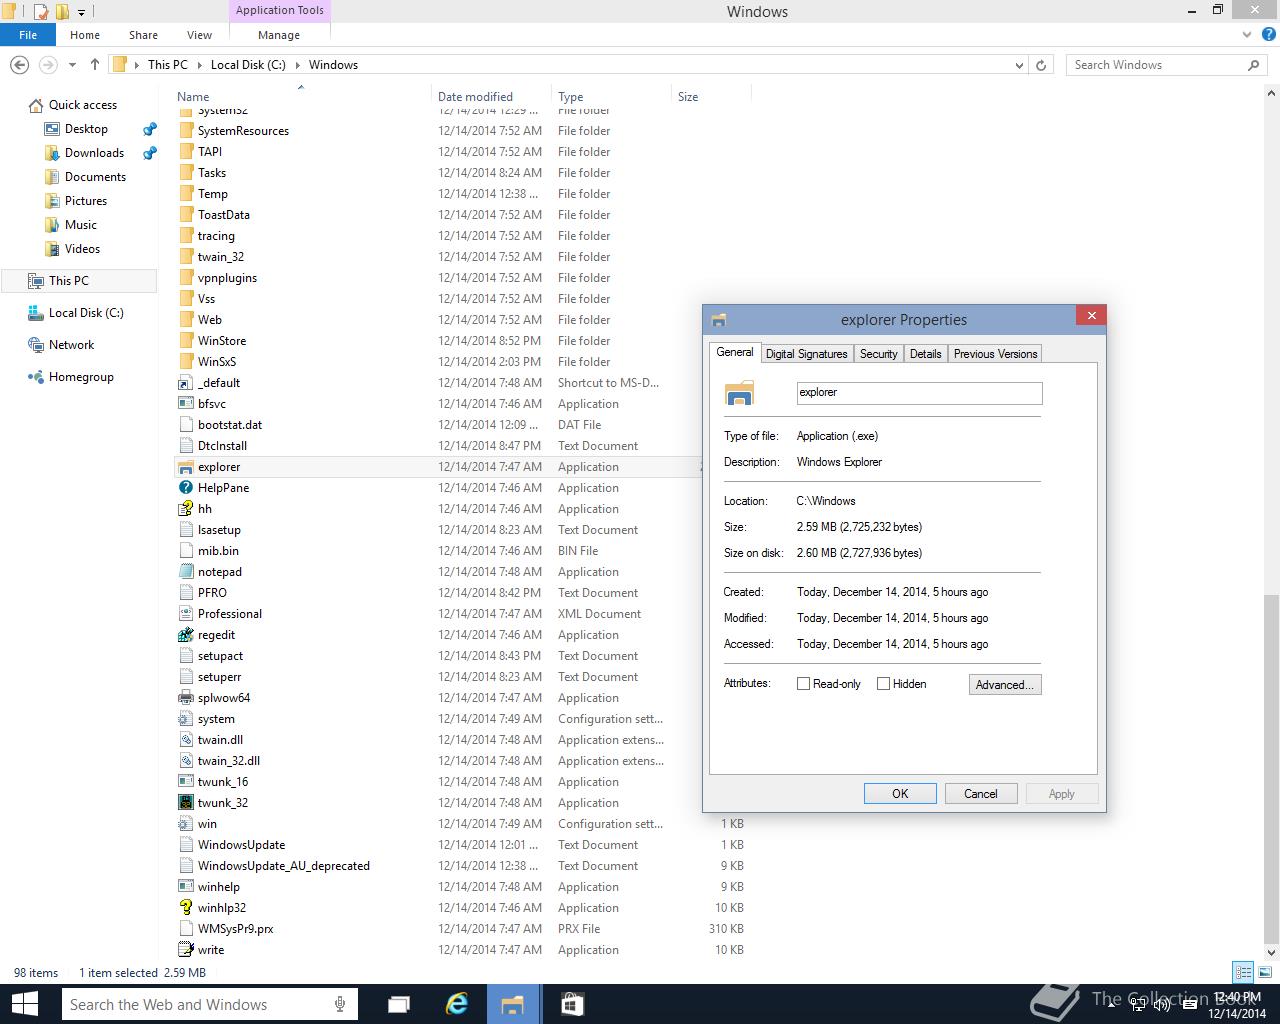The height and width of the screenshot is (1024, 1280).
Task: Click Cancel in explorer Properties
Action: (x=981, y=794)
